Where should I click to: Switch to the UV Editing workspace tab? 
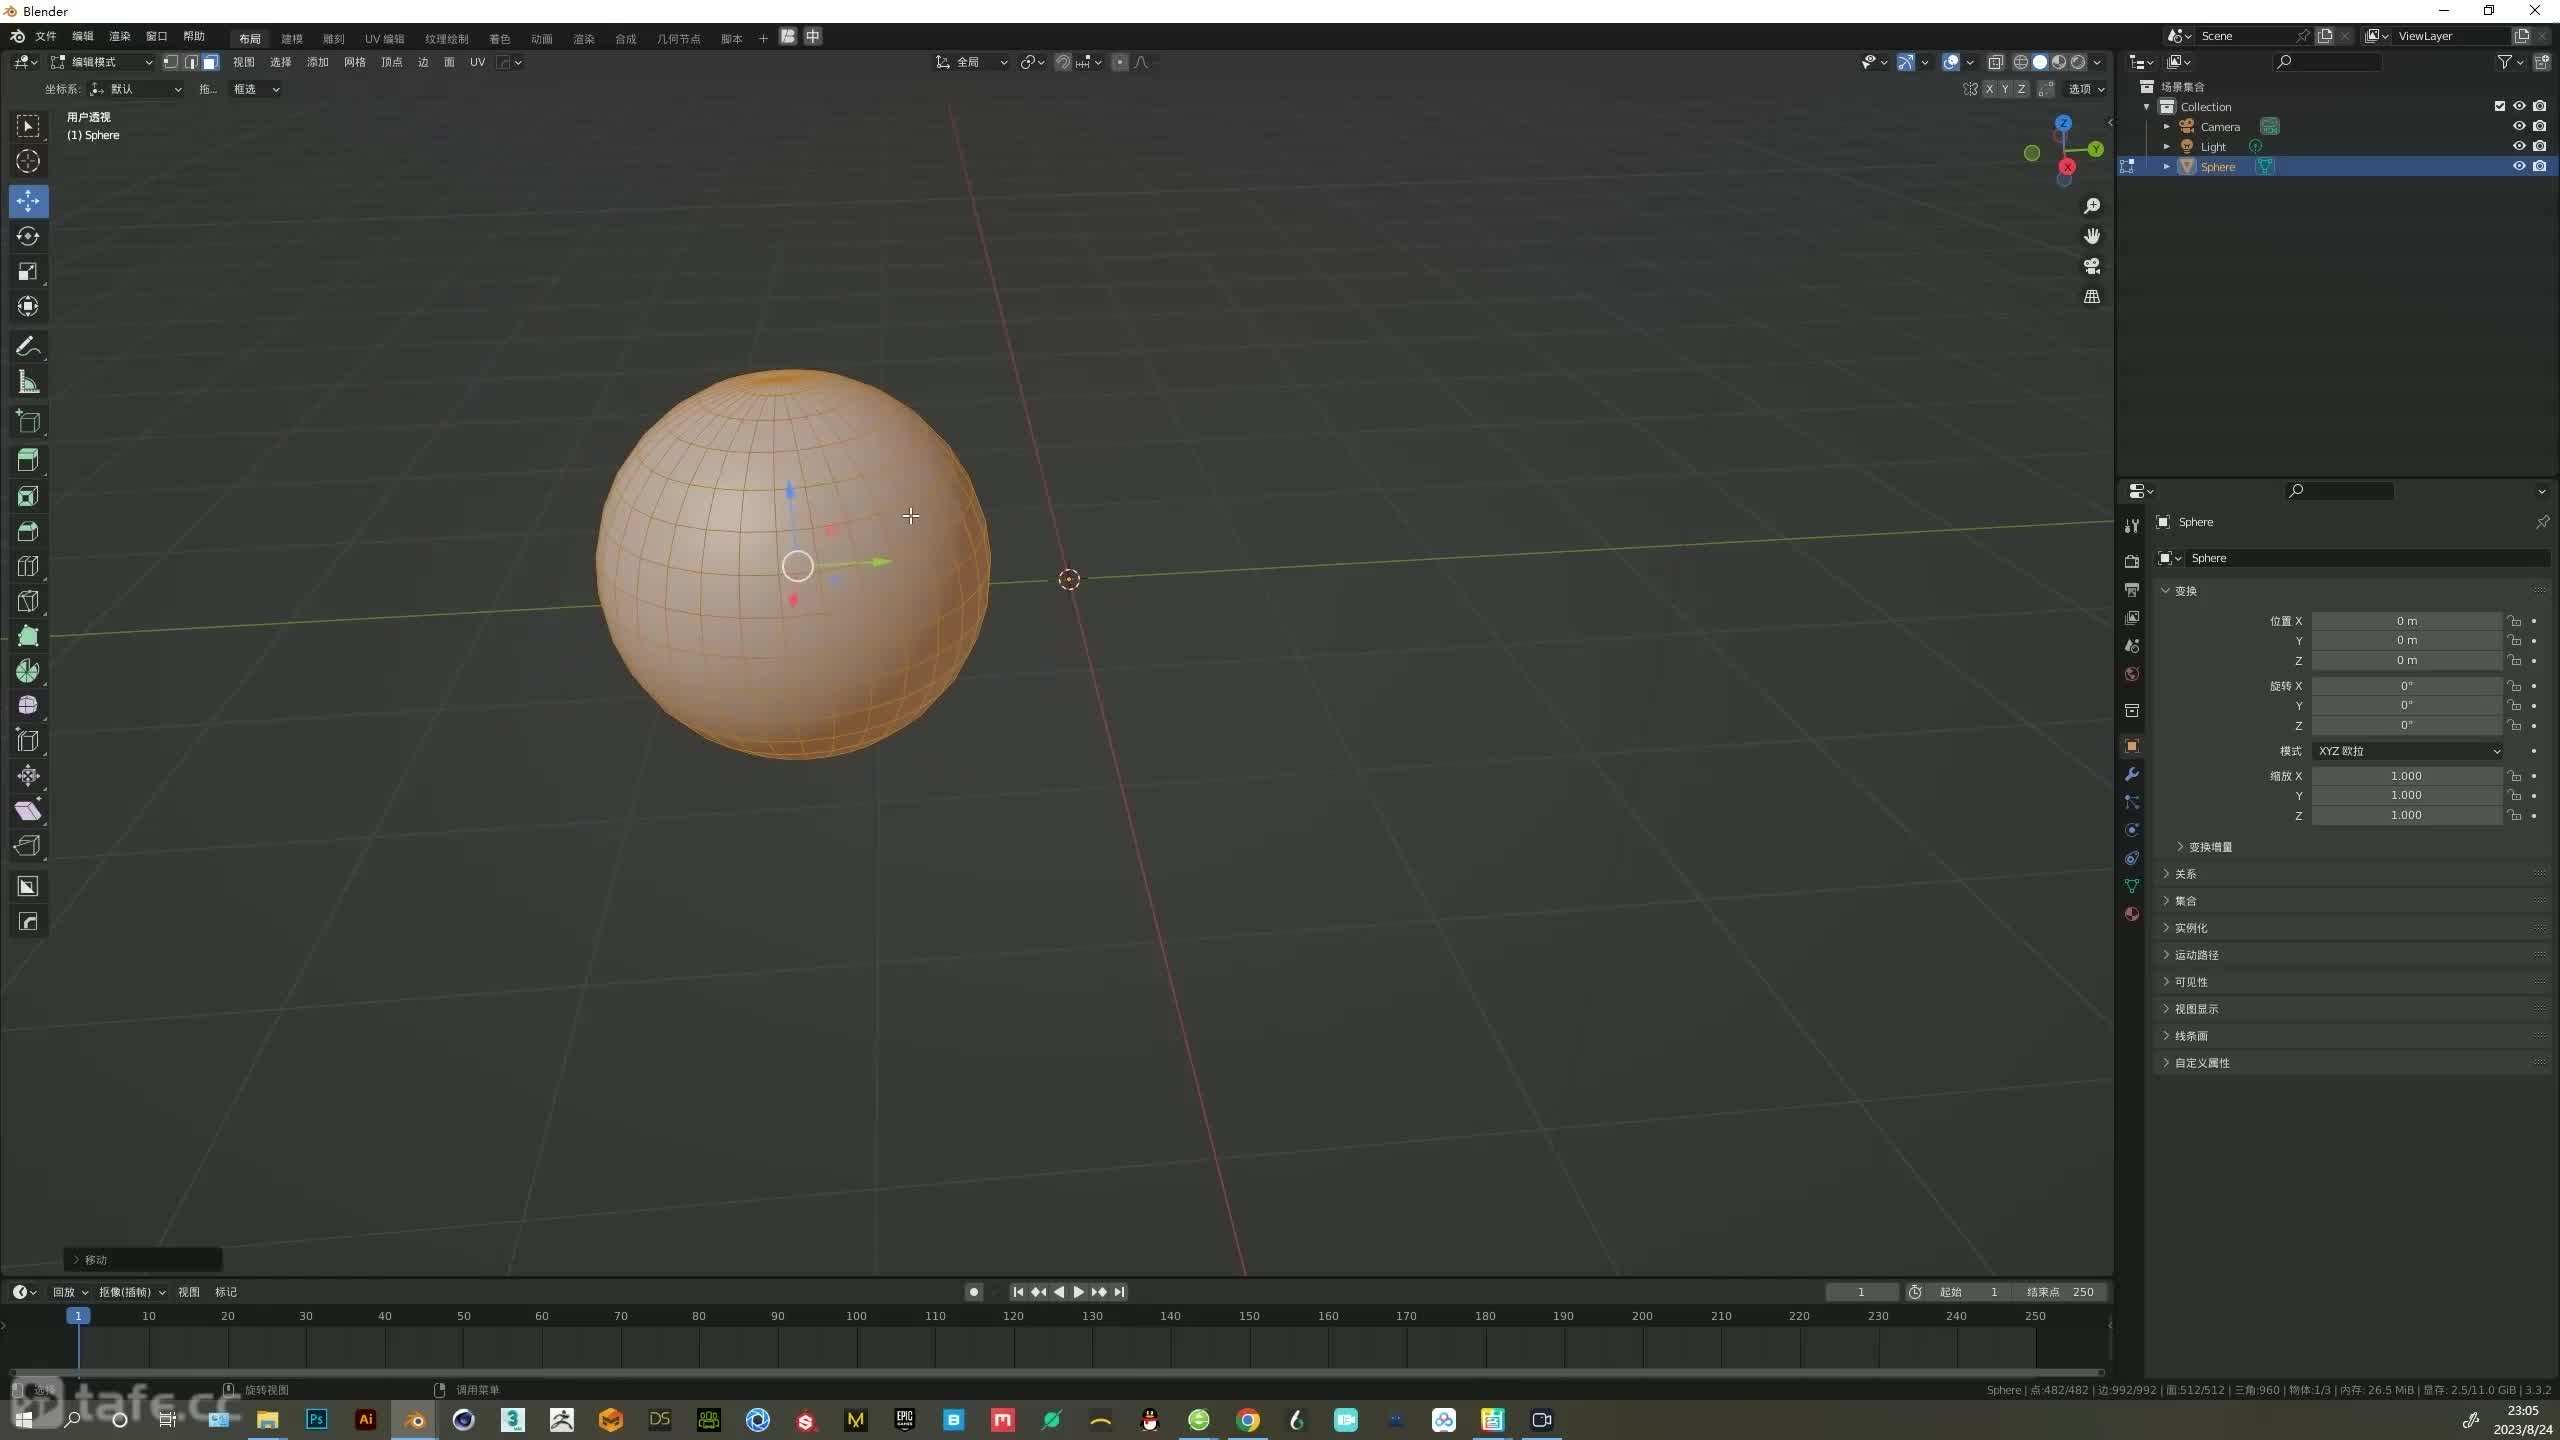coord(385,39)
